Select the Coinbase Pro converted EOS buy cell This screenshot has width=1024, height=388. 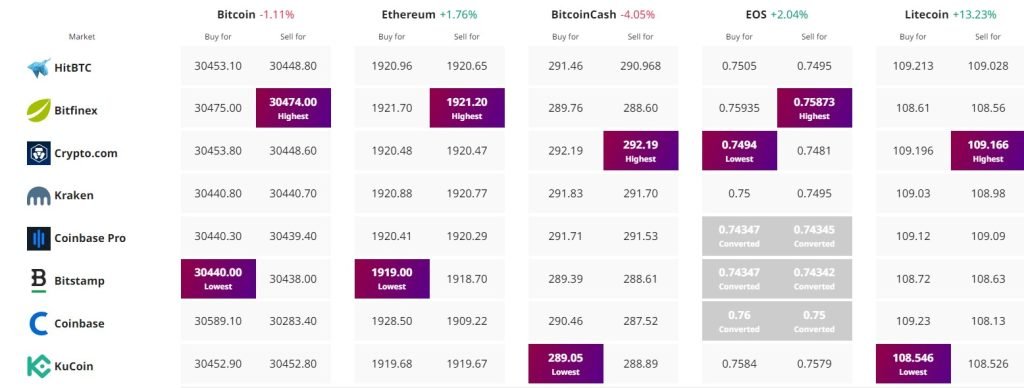click(x=739, y=236)
